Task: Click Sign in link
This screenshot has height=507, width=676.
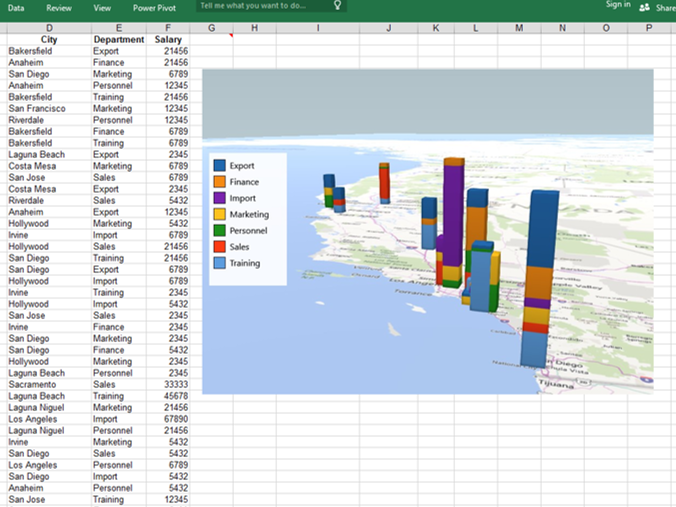Action: coord(617,5)
